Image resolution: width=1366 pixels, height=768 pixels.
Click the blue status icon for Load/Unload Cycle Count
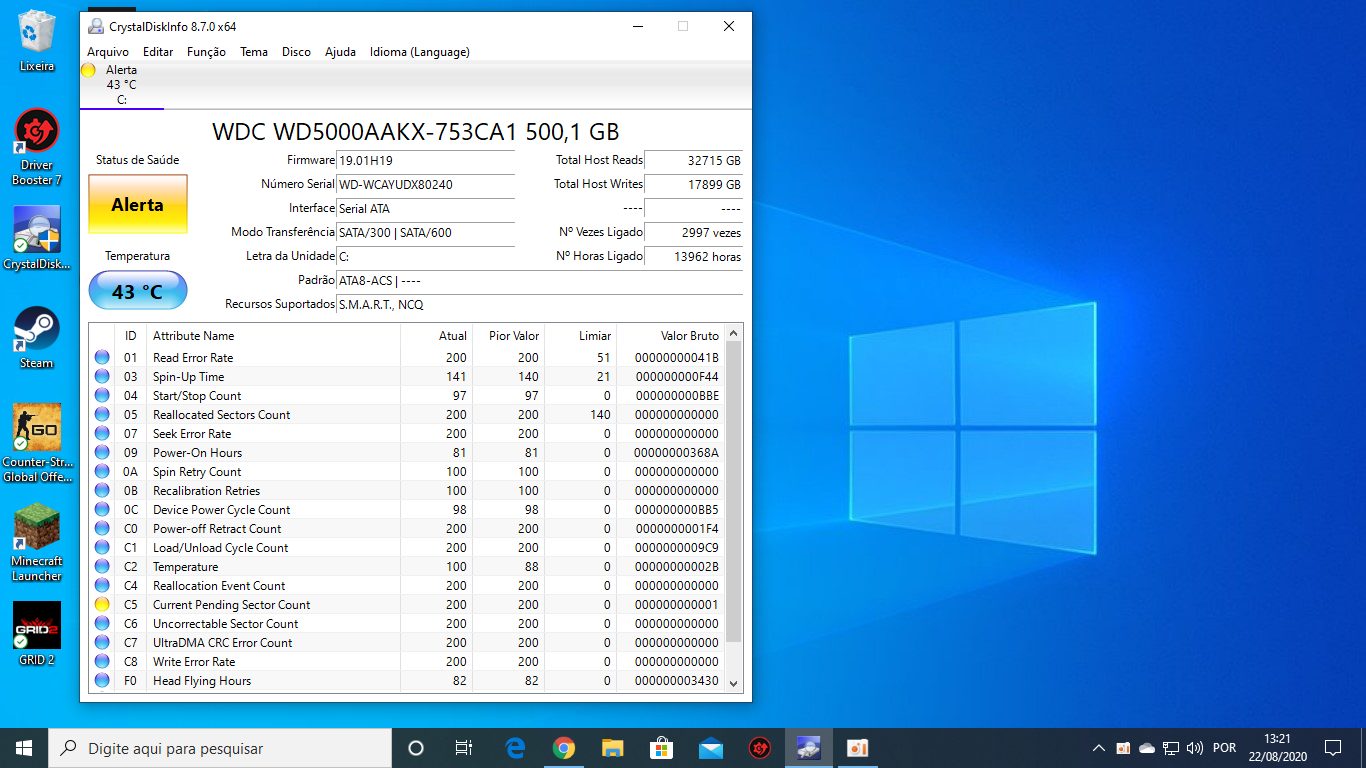click(102, 547)
